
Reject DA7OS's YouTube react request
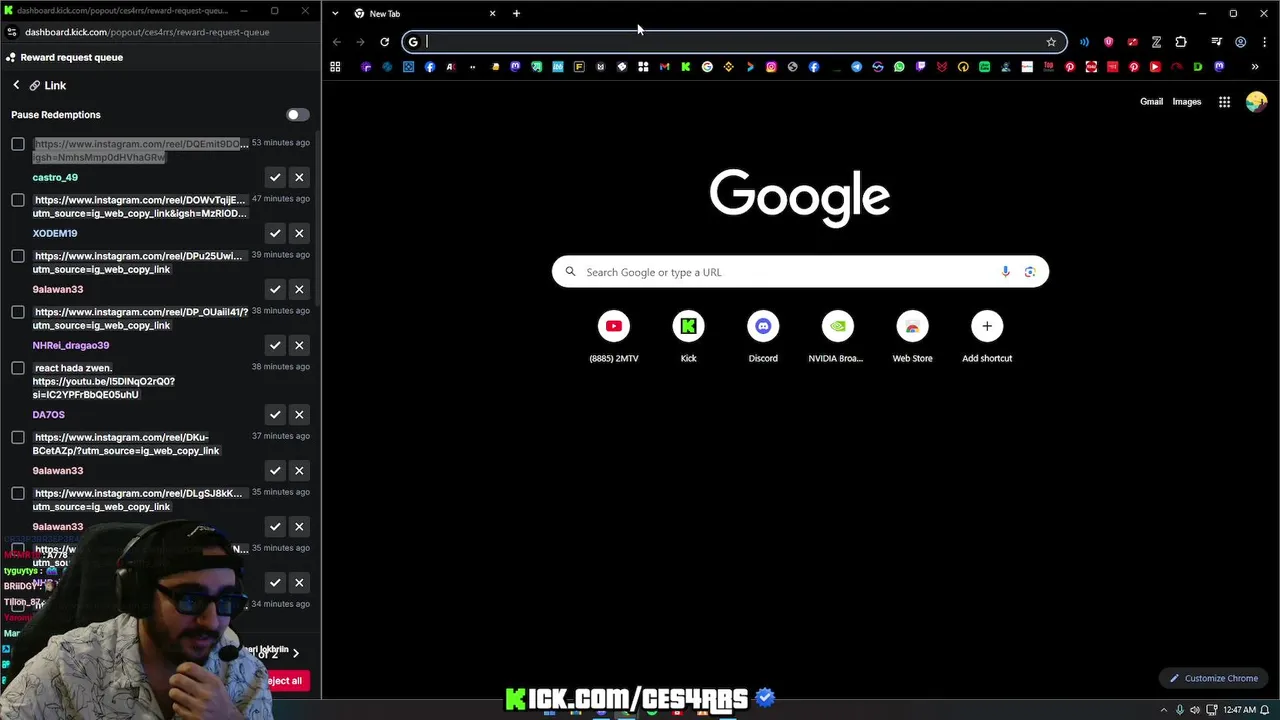coord(299,414)
